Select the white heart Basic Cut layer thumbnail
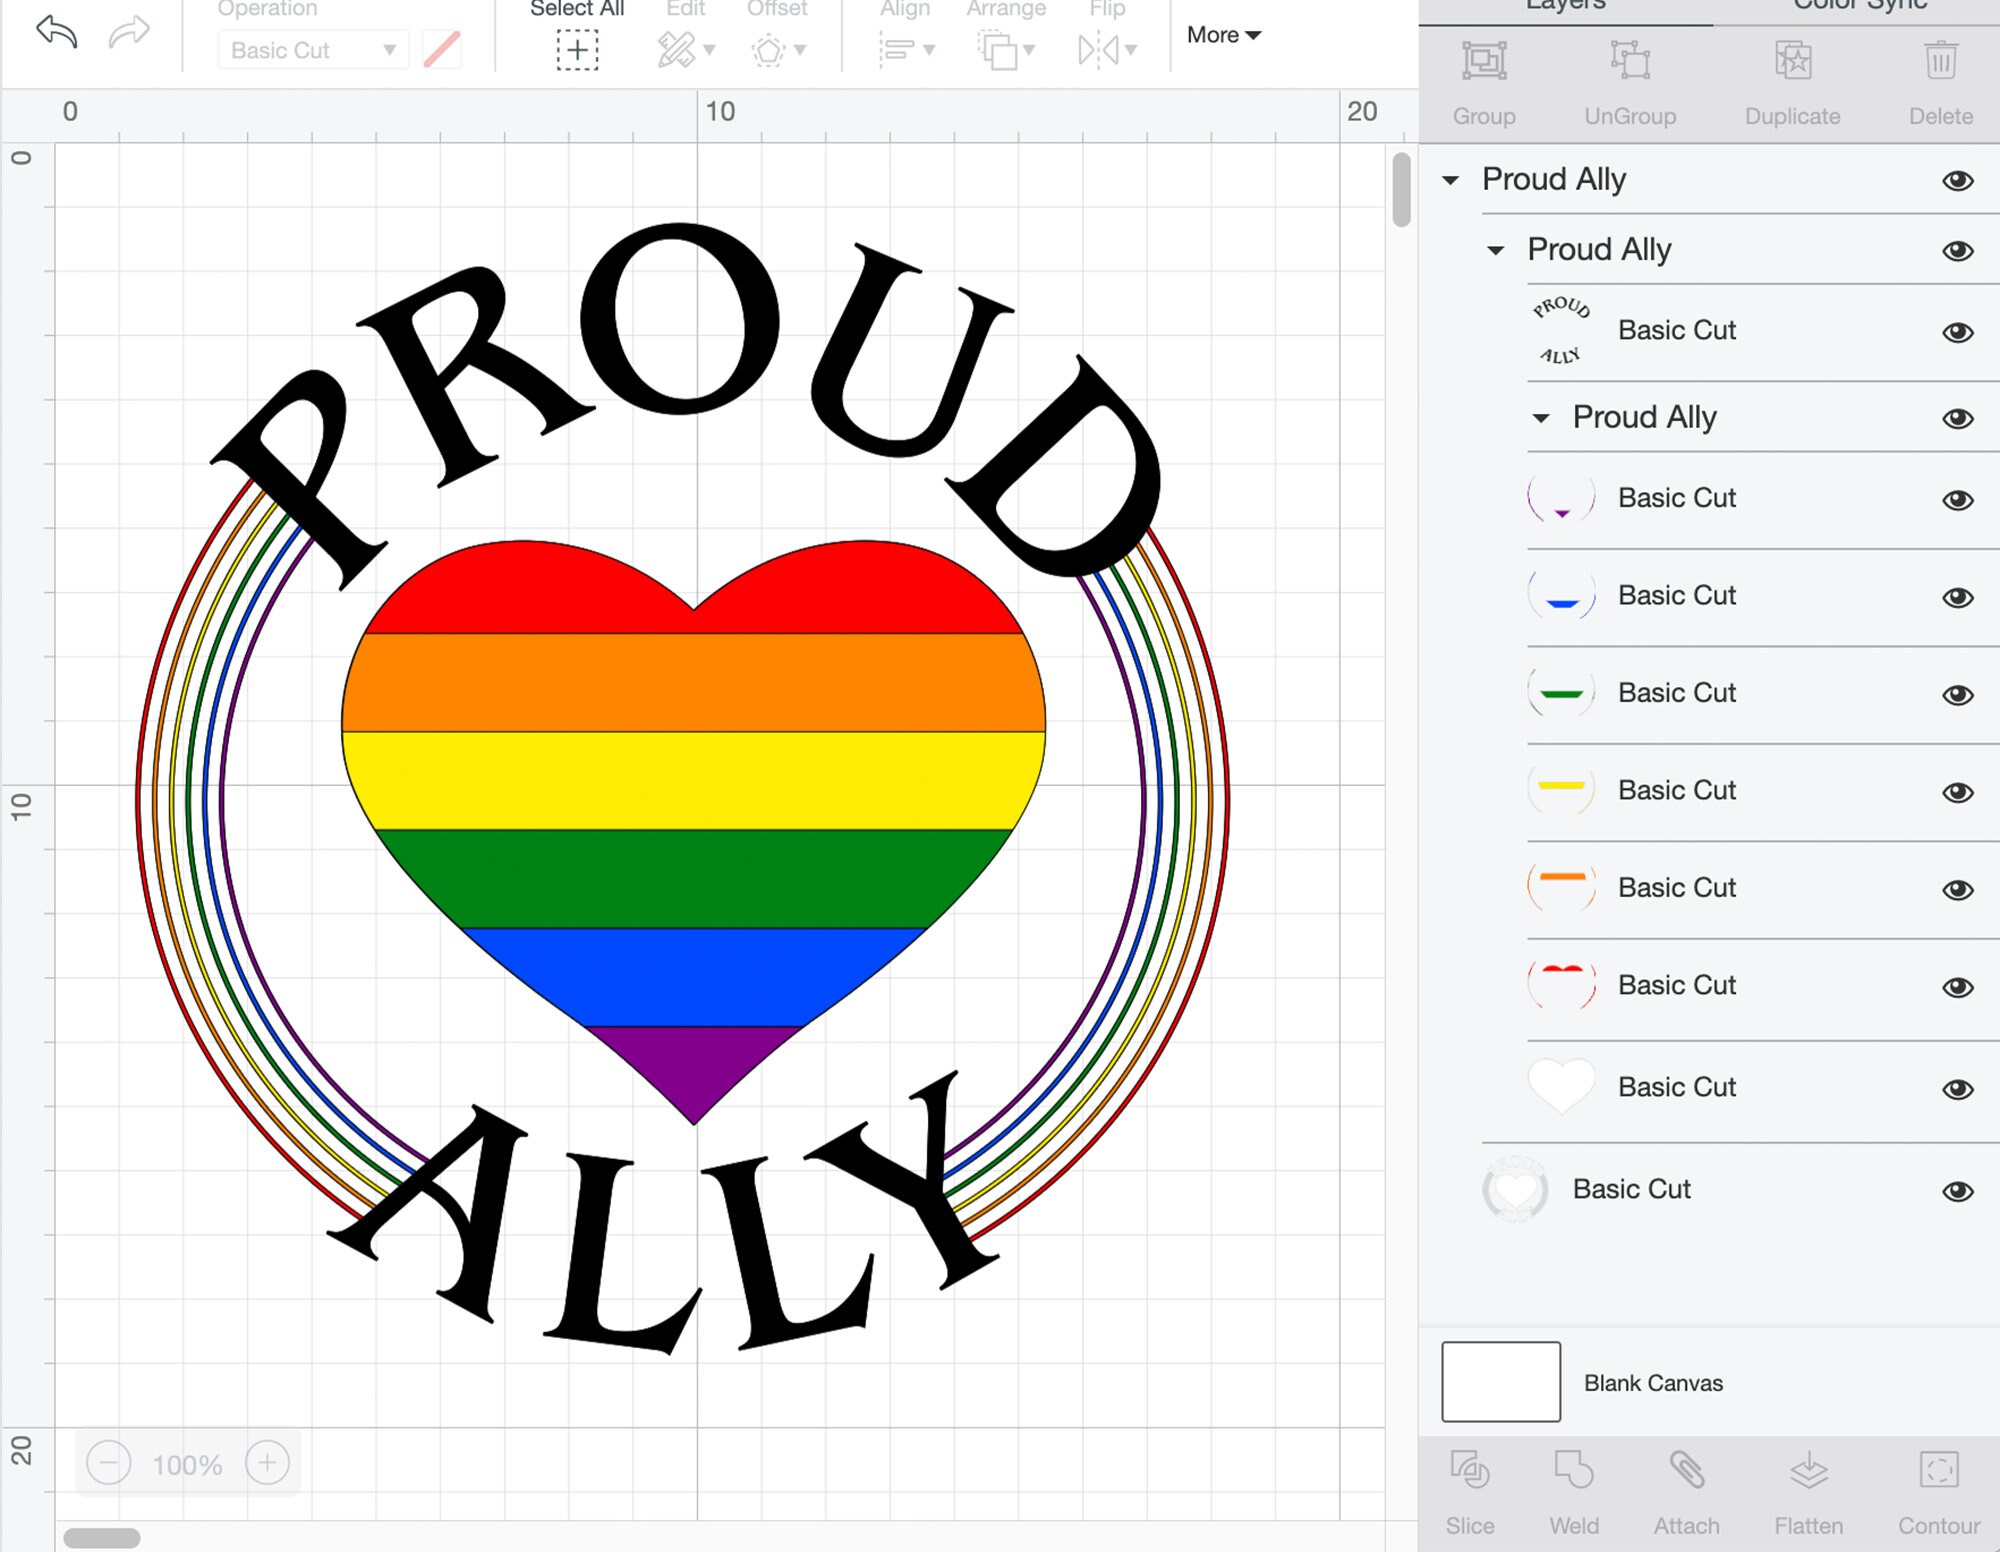The image size is (2000, 1552). point(1561,1087)
